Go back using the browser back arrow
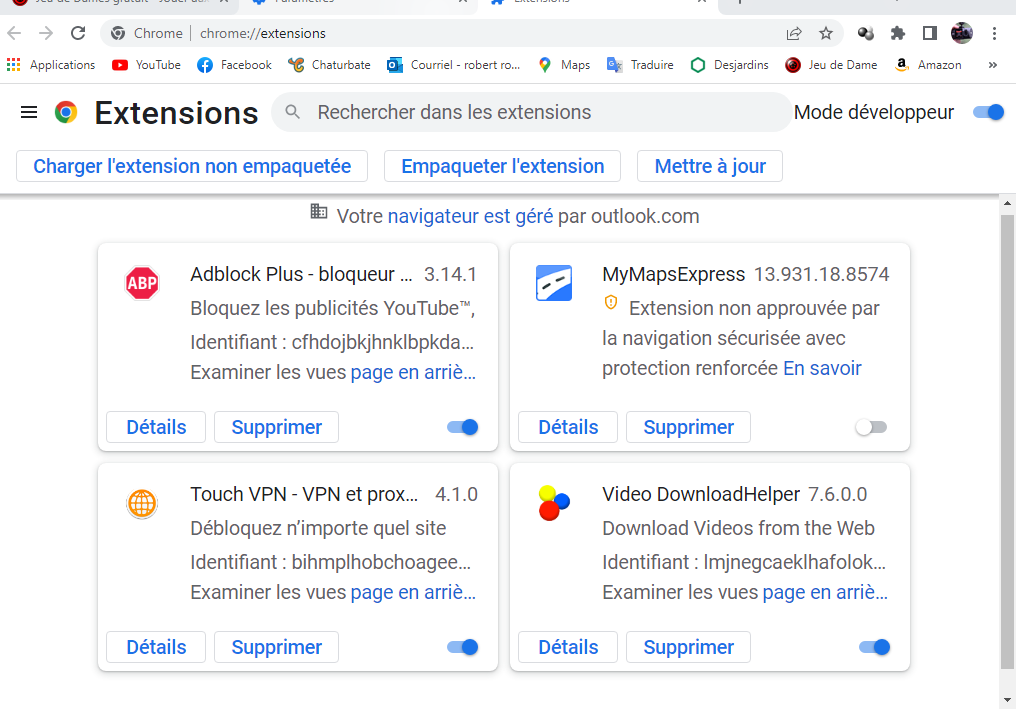 tap(14, 33)
